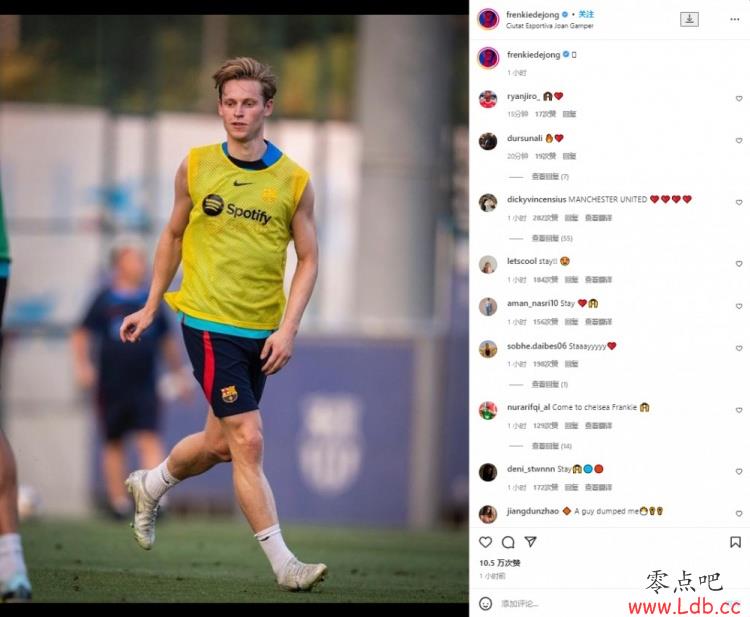Open the three-dot more options menu
Screen dimensions: 750x617
(735, 19)
